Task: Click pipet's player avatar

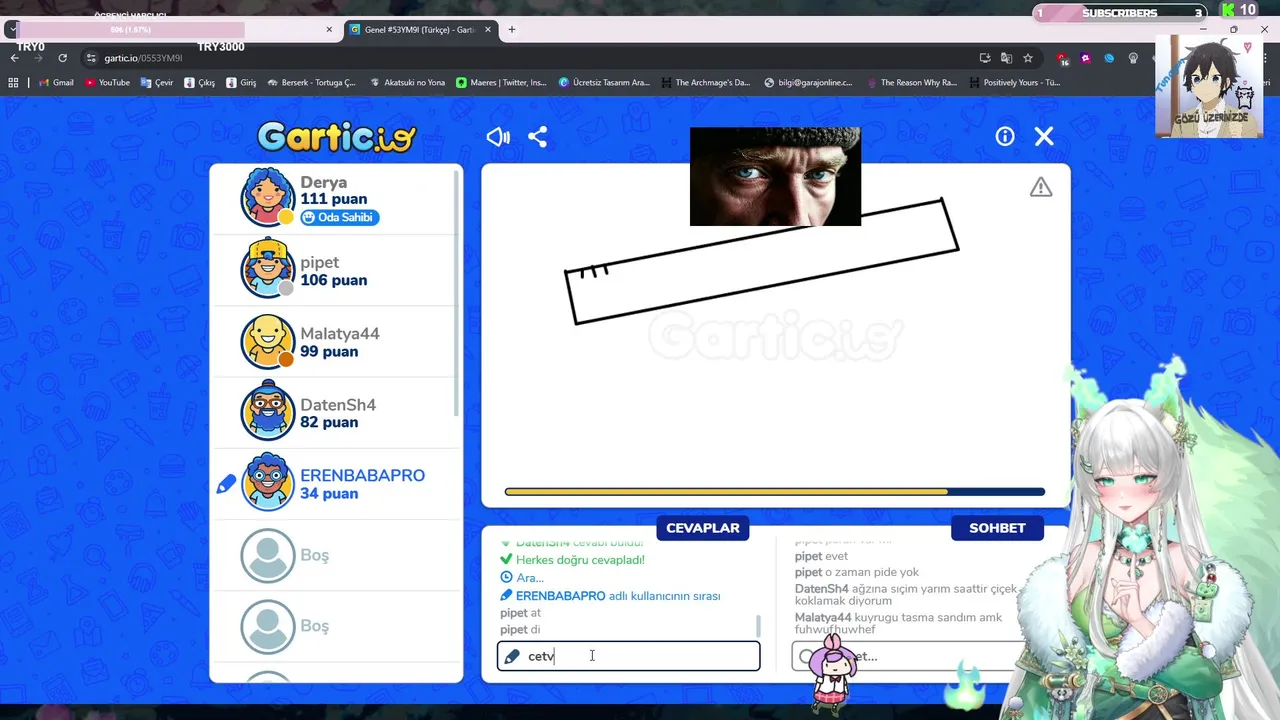Action: (x=267, y=269)
